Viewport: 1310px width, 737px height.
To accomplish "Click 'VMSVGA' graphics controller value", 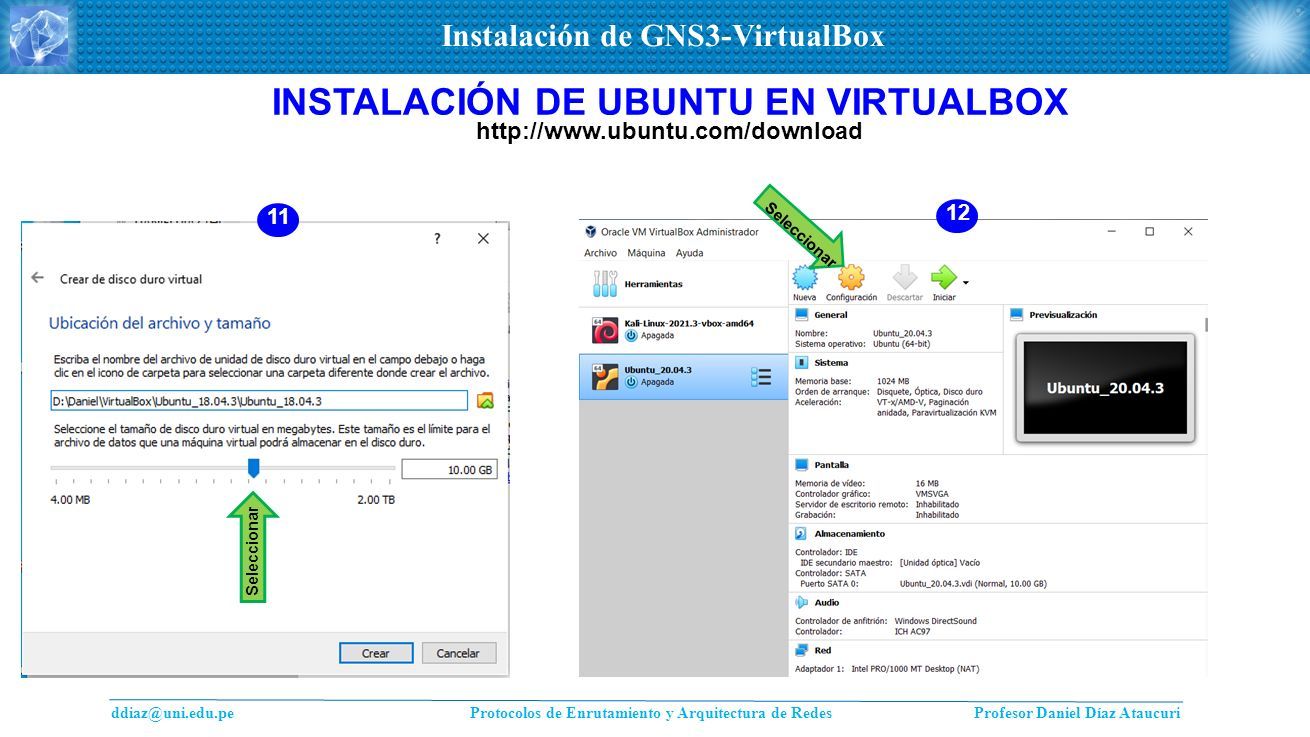I will (x=932, y=494).
